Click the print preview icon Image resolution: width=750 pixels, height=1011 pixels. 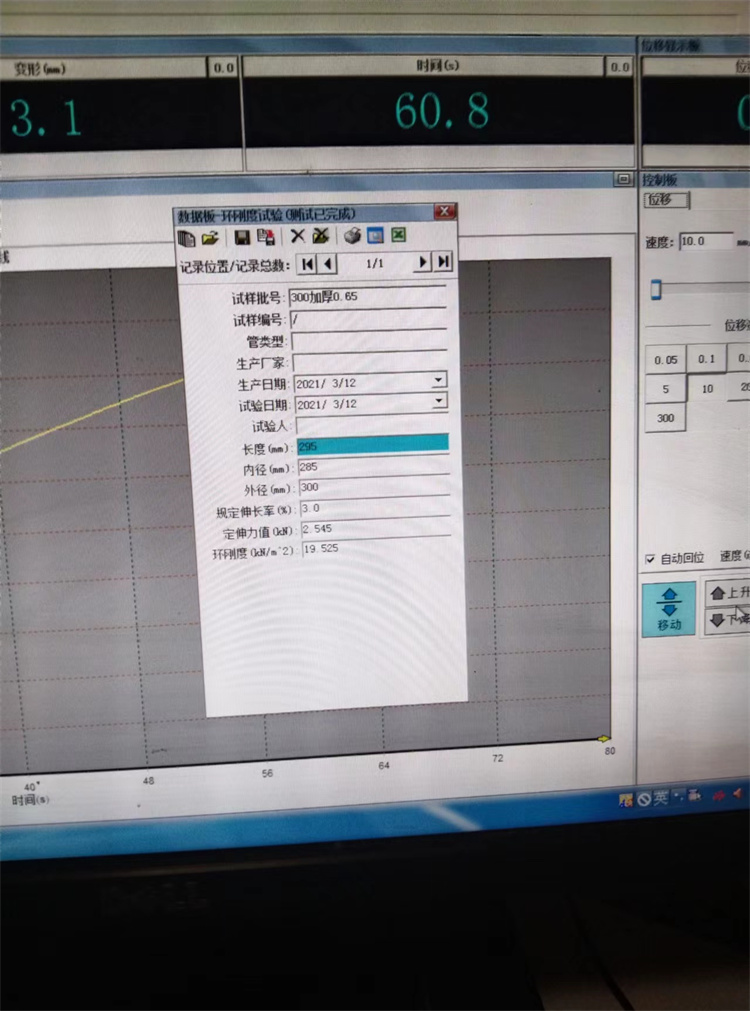(x=375, y=236)
